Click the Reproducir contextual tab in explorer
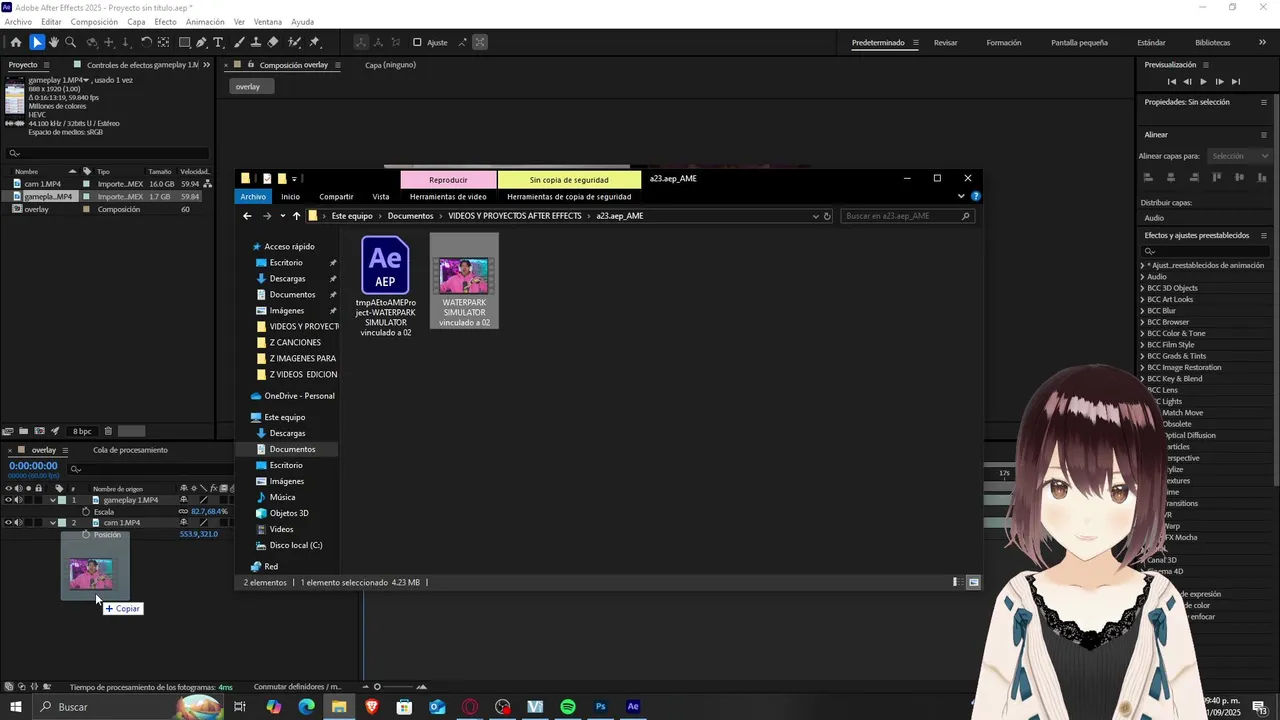Image resolution: width=1280 pixels, height=720 pixels. [448, 180]
